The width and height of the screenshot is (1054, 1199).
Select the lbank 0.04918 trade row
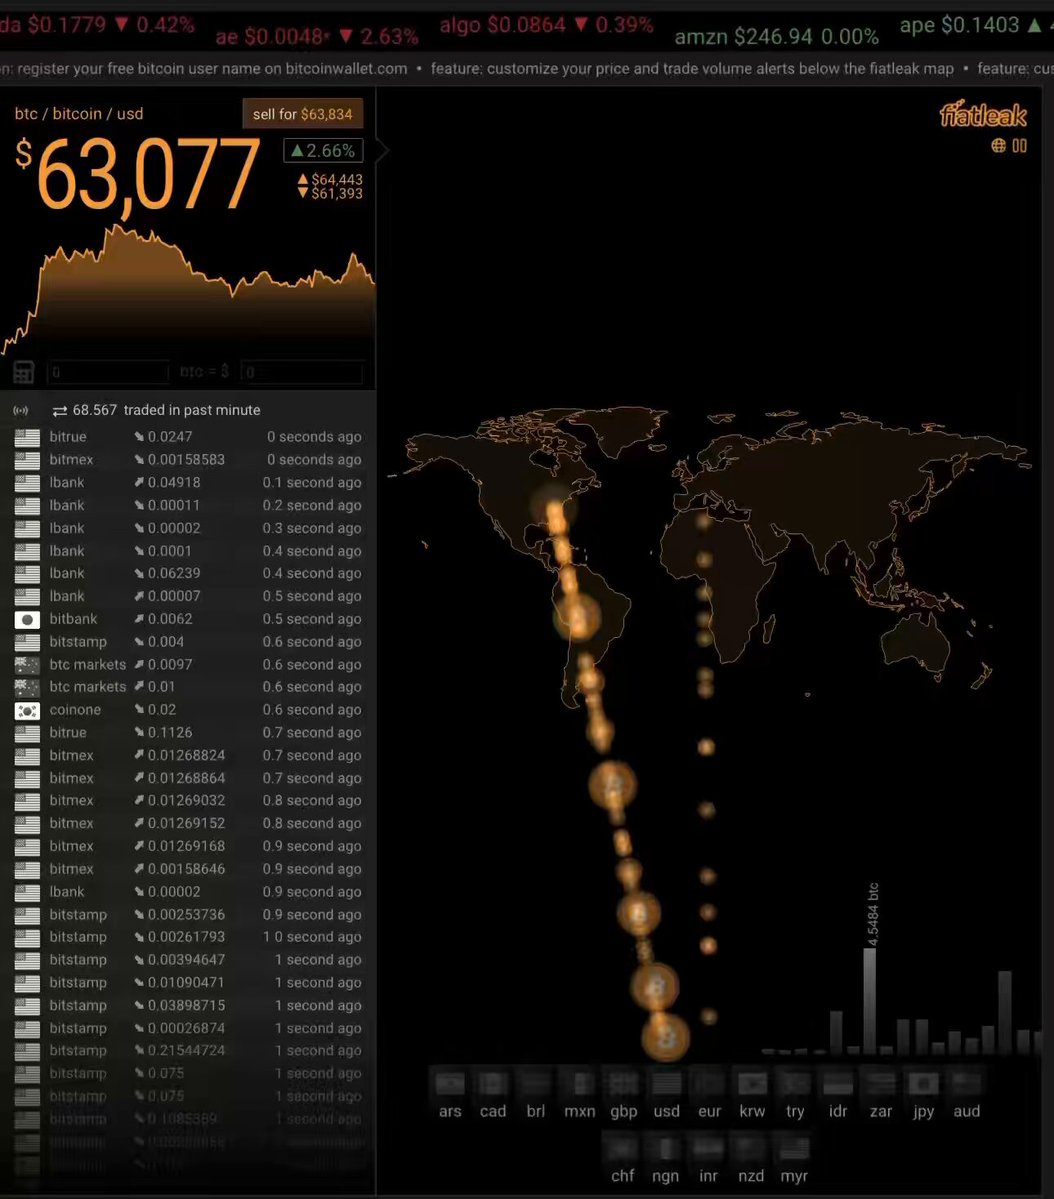[187, 483]
